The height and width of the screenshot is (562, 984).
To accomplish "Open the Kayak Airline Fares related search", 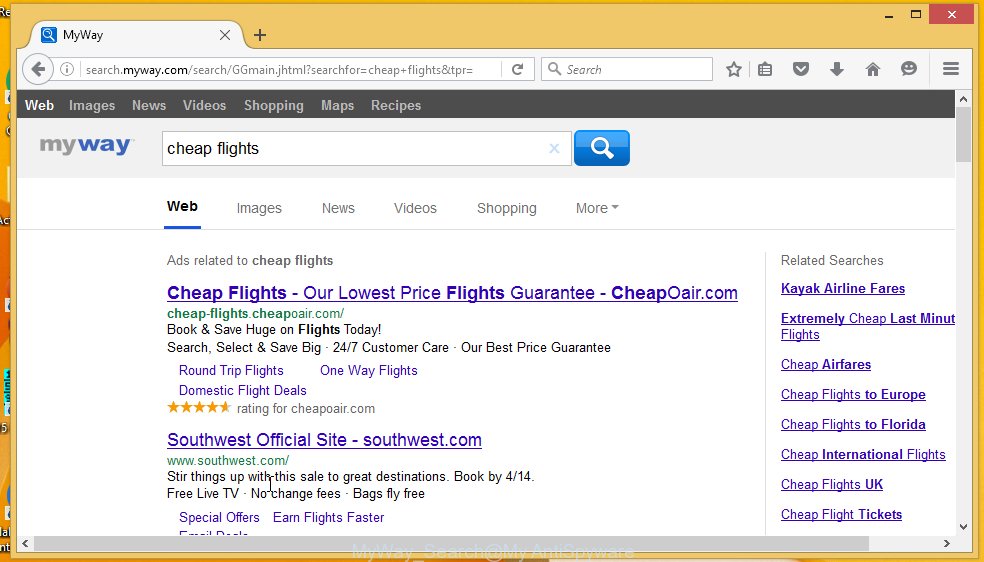I will pos(842,288).
